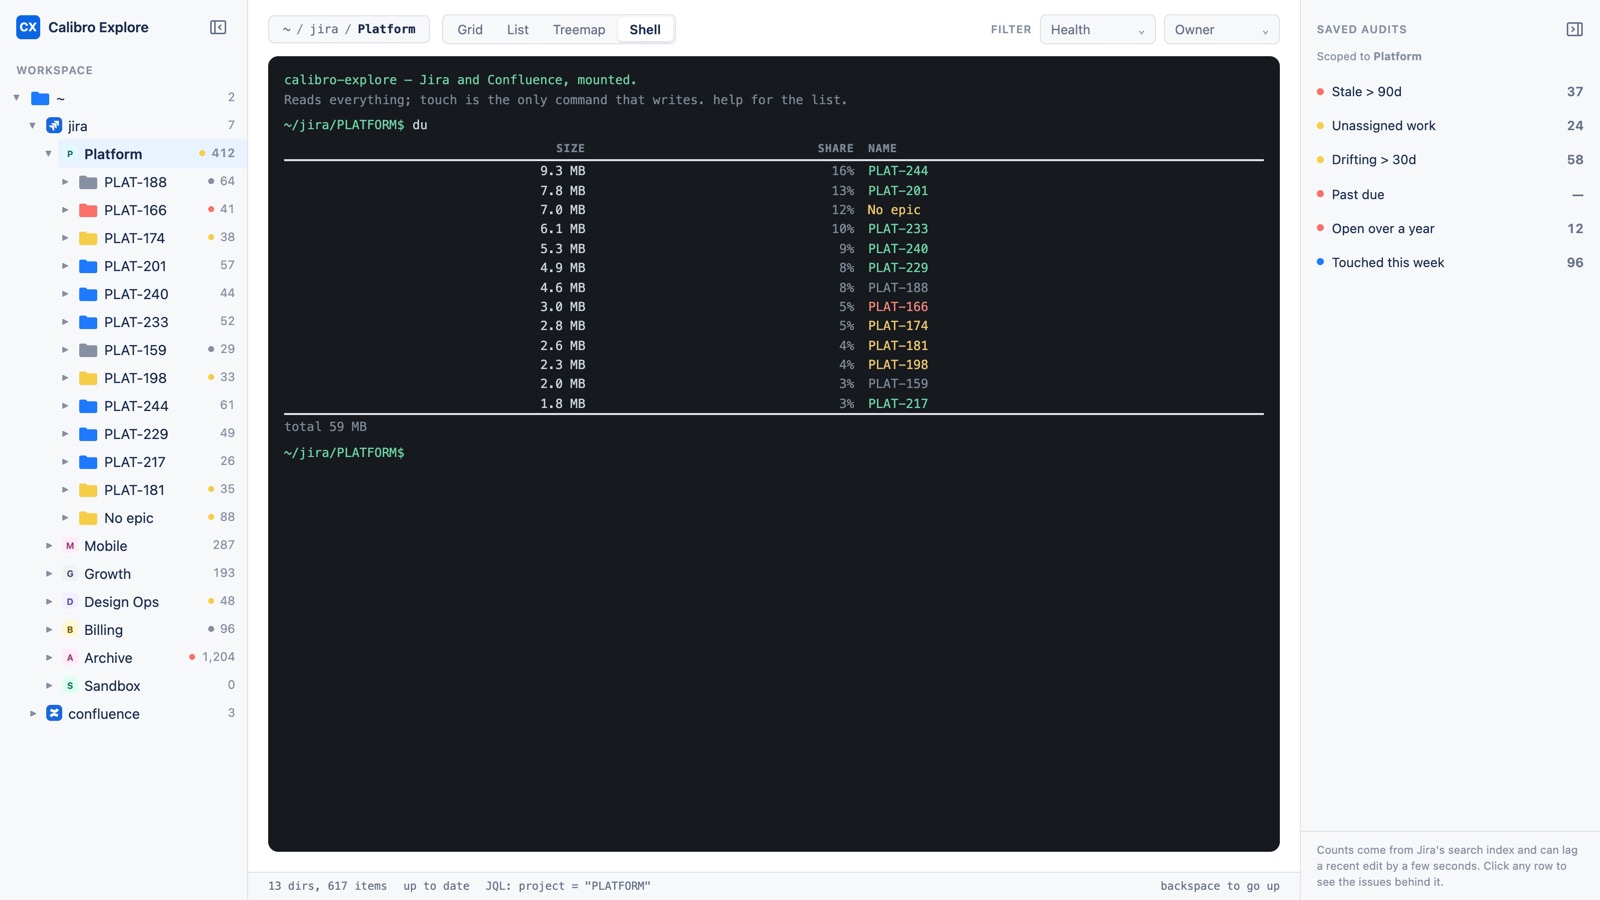Click the JQL project query in status bar
This screenshot has height=900, width=1600.
click(x=568, y=886)
